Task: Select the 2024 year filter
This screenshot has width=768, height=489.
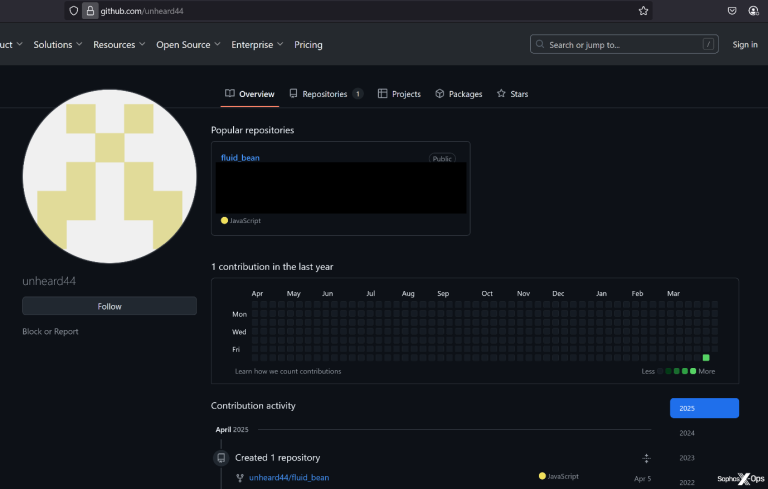Action: [687, 433]
